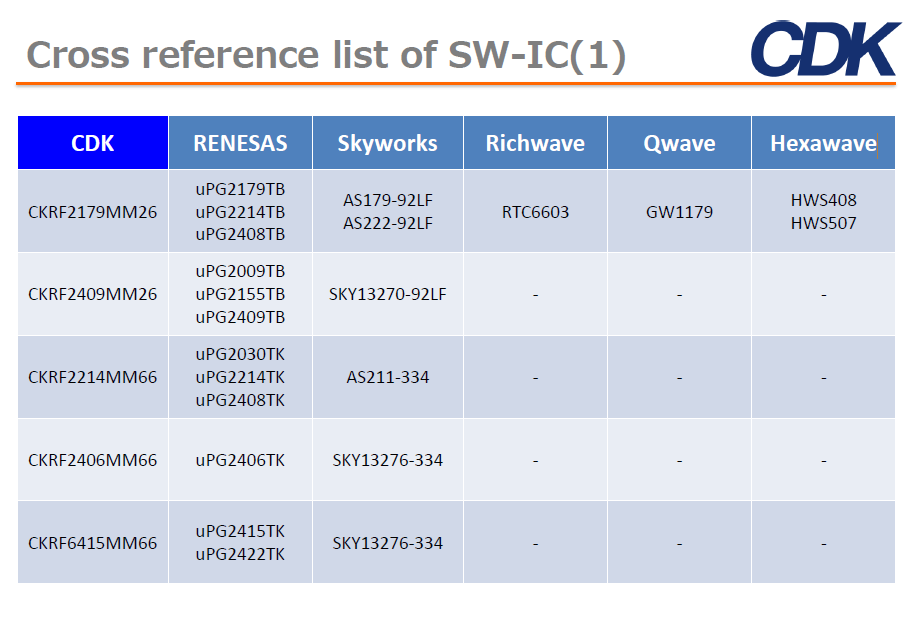Screen dimensions: 913x640
Task: Select the CKRF2179MM26 cell
Action: 93,212
